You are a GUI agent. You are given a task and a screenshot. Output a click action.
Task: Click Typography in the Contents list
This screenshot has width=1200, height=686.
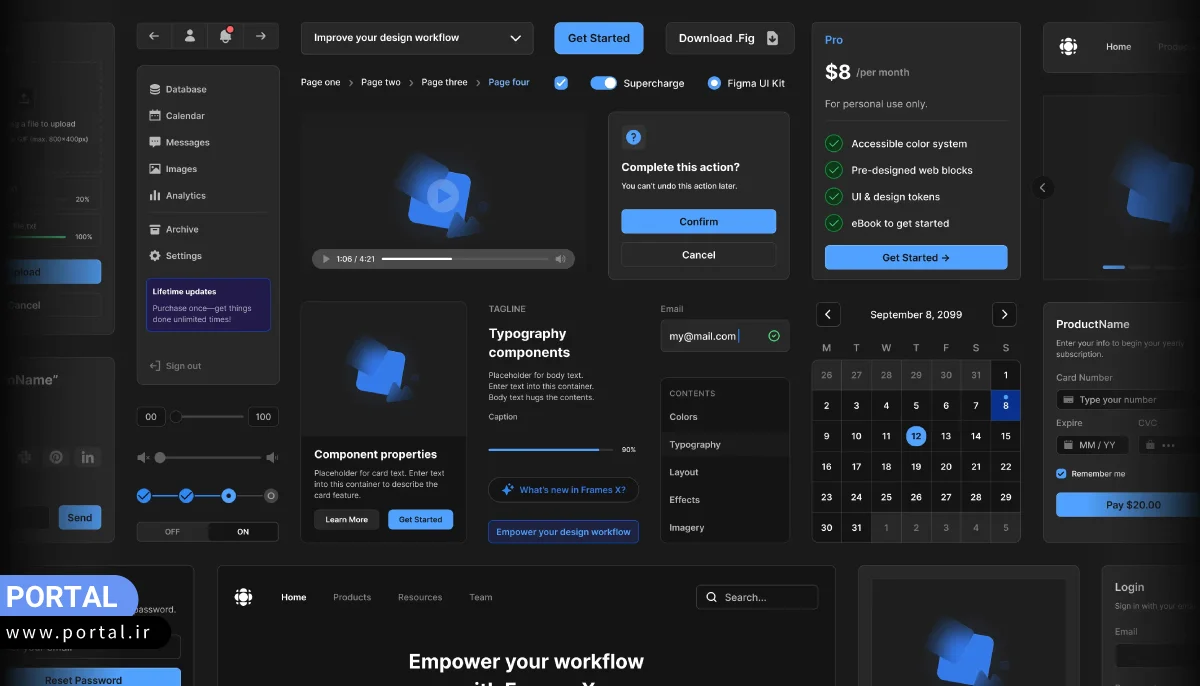(x=695, y=444)
